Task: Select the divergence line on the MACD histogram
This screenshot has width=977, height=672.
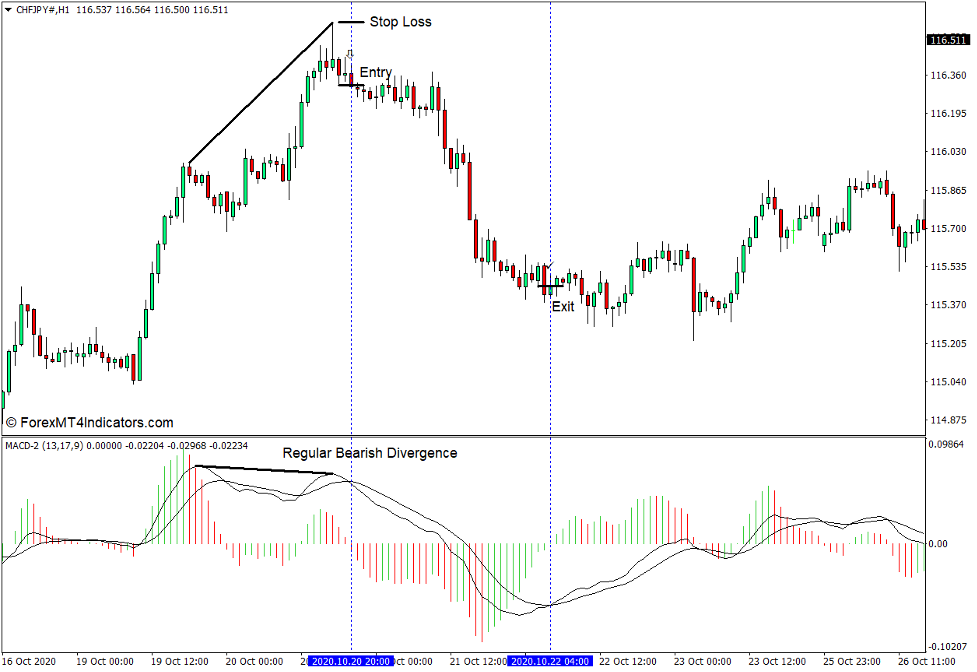Action: pyautogui.click(x=265, y=467)
